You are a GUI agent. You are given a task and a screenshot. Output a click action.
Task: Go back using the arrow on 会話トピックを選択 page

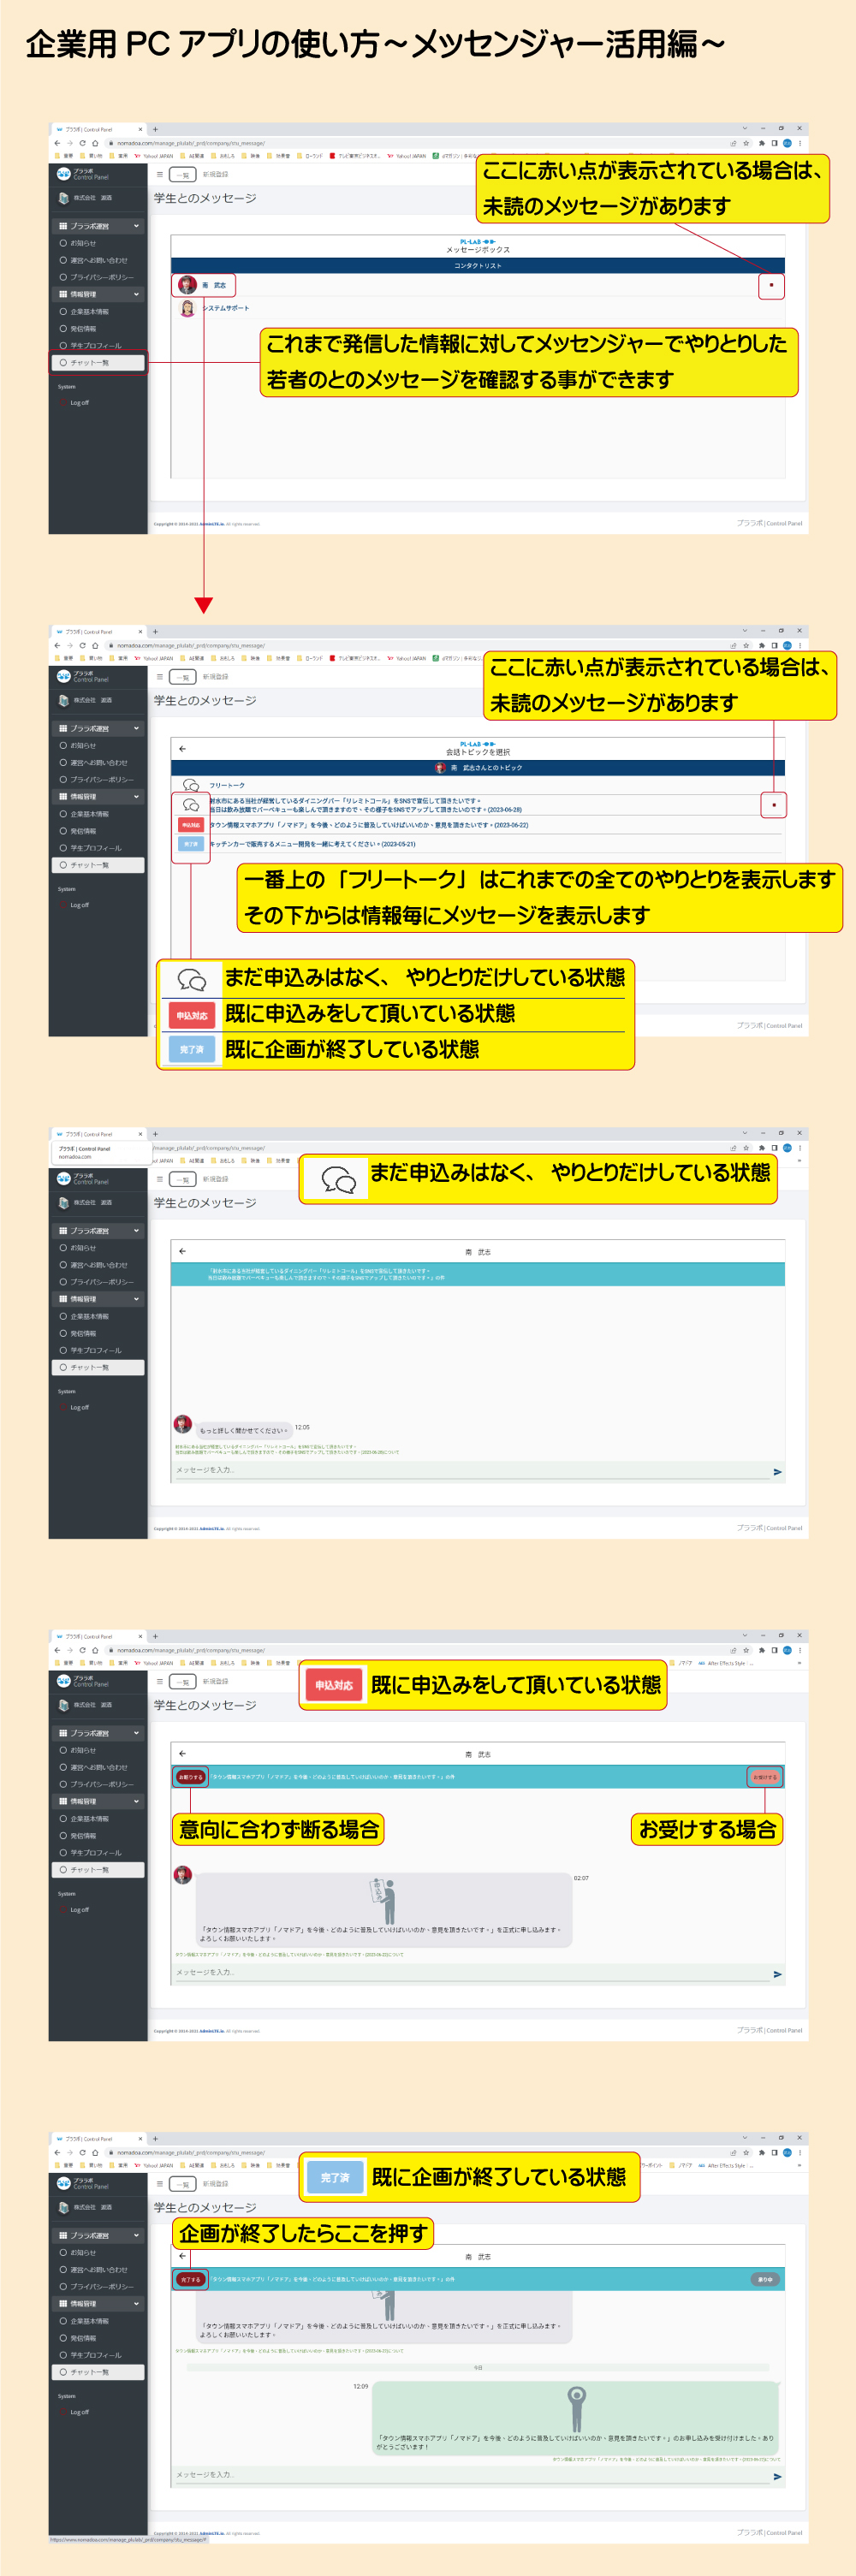(182, 748)
